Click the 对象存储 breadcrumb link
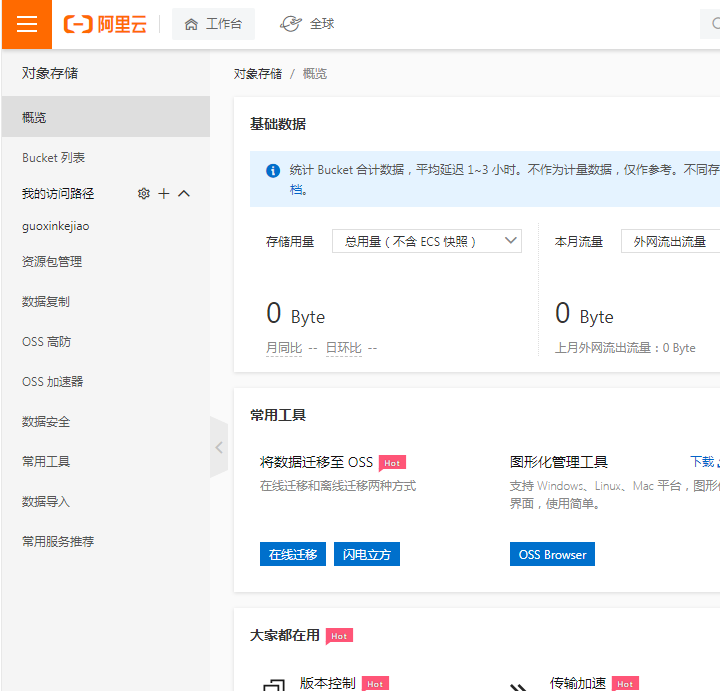720x691 pixels. 258,74
